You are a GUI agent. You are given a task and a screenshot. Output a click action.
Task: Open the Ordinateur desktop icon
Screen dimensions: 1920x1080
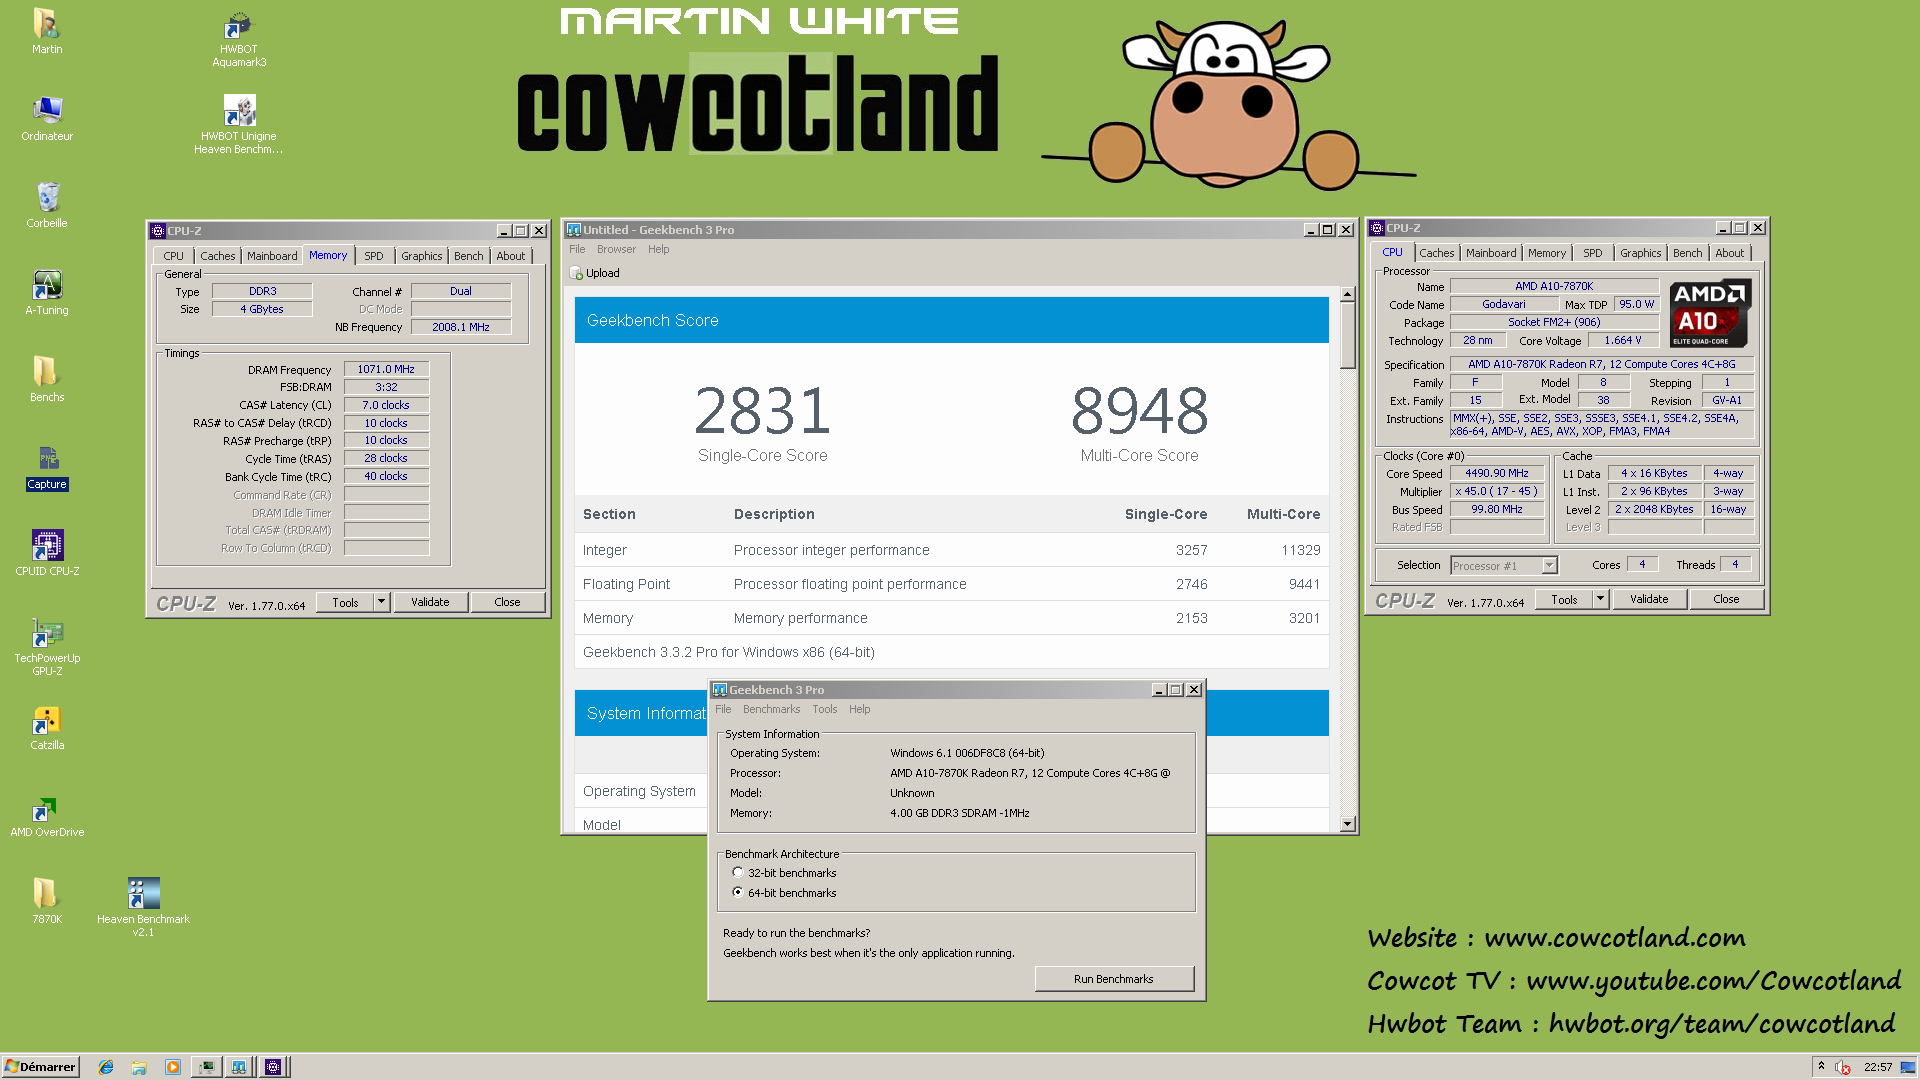(x=47, y=118)
